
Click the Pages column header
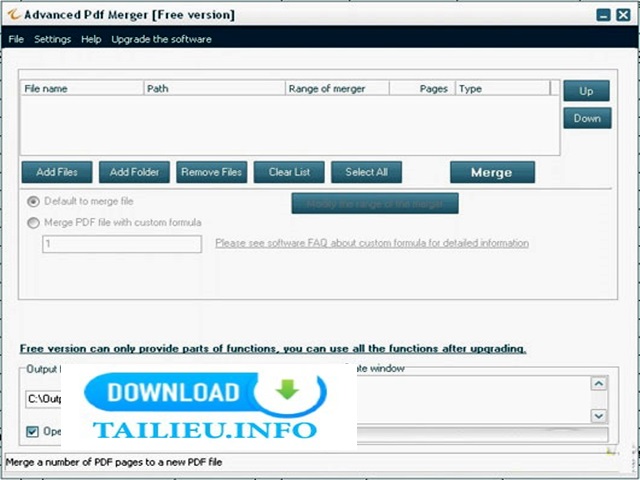click(422, 89)
